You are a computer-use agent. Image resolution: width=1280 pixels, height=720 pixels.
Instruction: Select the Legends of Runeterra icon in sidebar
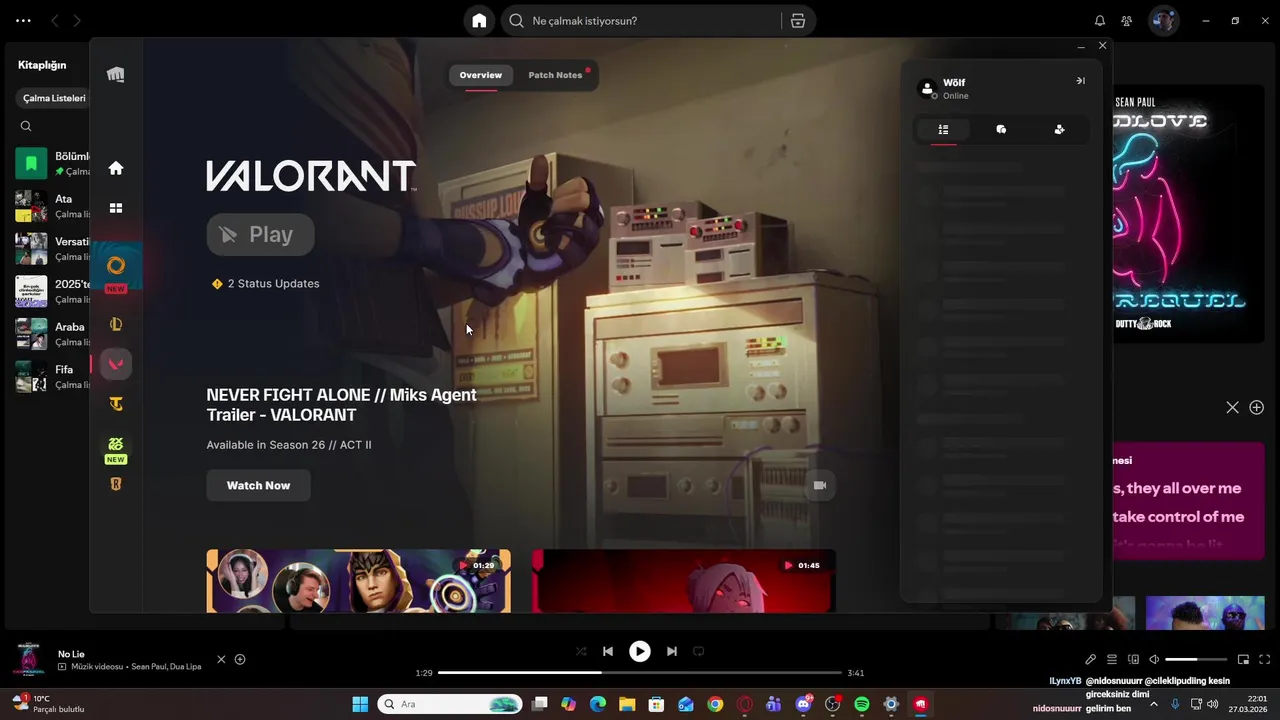pos(116,484)
